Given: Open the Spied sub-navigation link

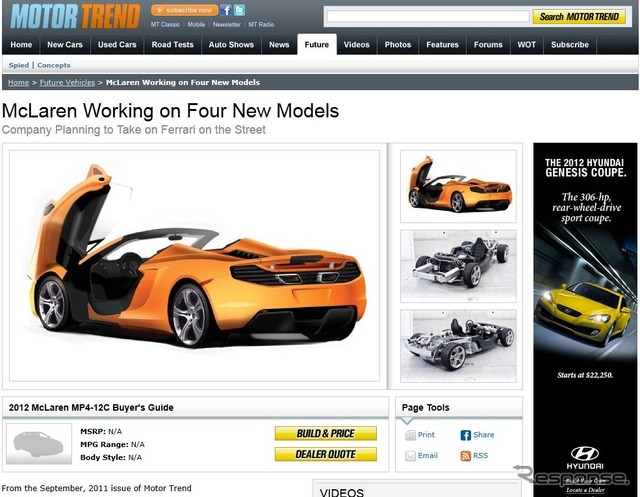Looking at the screenshot, I should tap(19, 65).
